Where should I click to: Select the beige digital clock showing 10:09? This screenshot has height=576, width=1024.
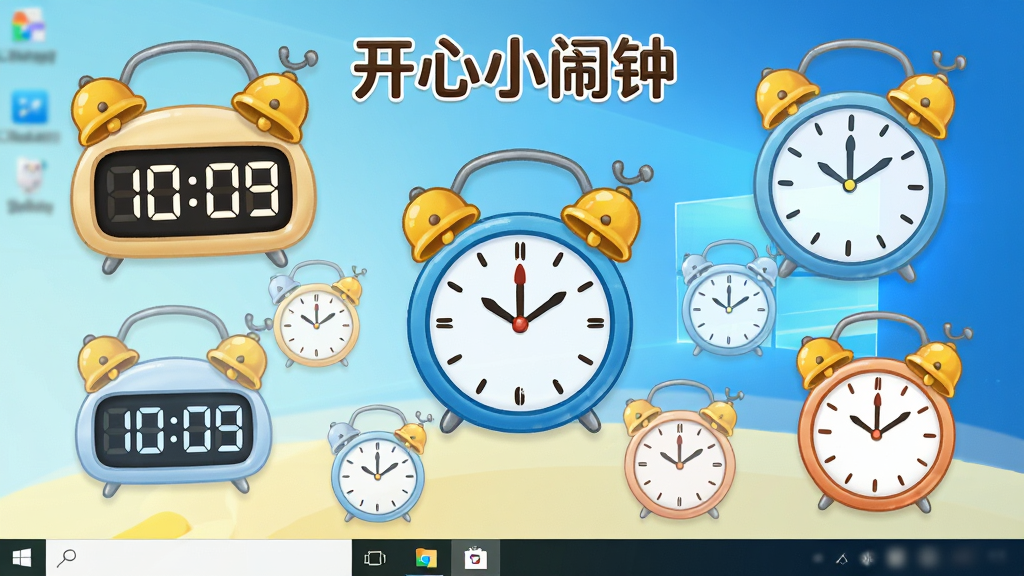pos(193,159)
